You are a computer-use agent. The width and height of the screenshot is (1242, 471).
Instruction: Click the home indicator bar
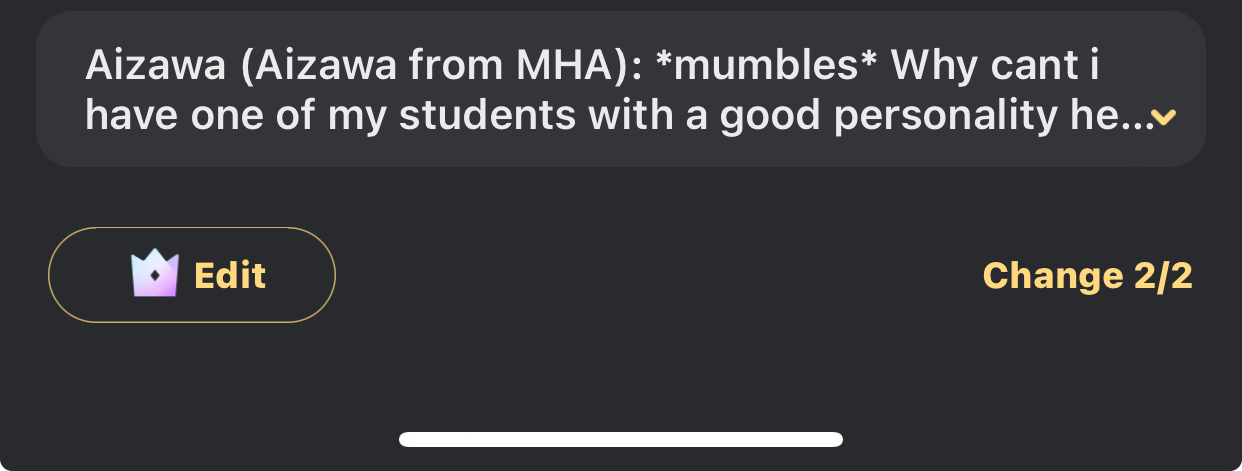coord(620,439)
